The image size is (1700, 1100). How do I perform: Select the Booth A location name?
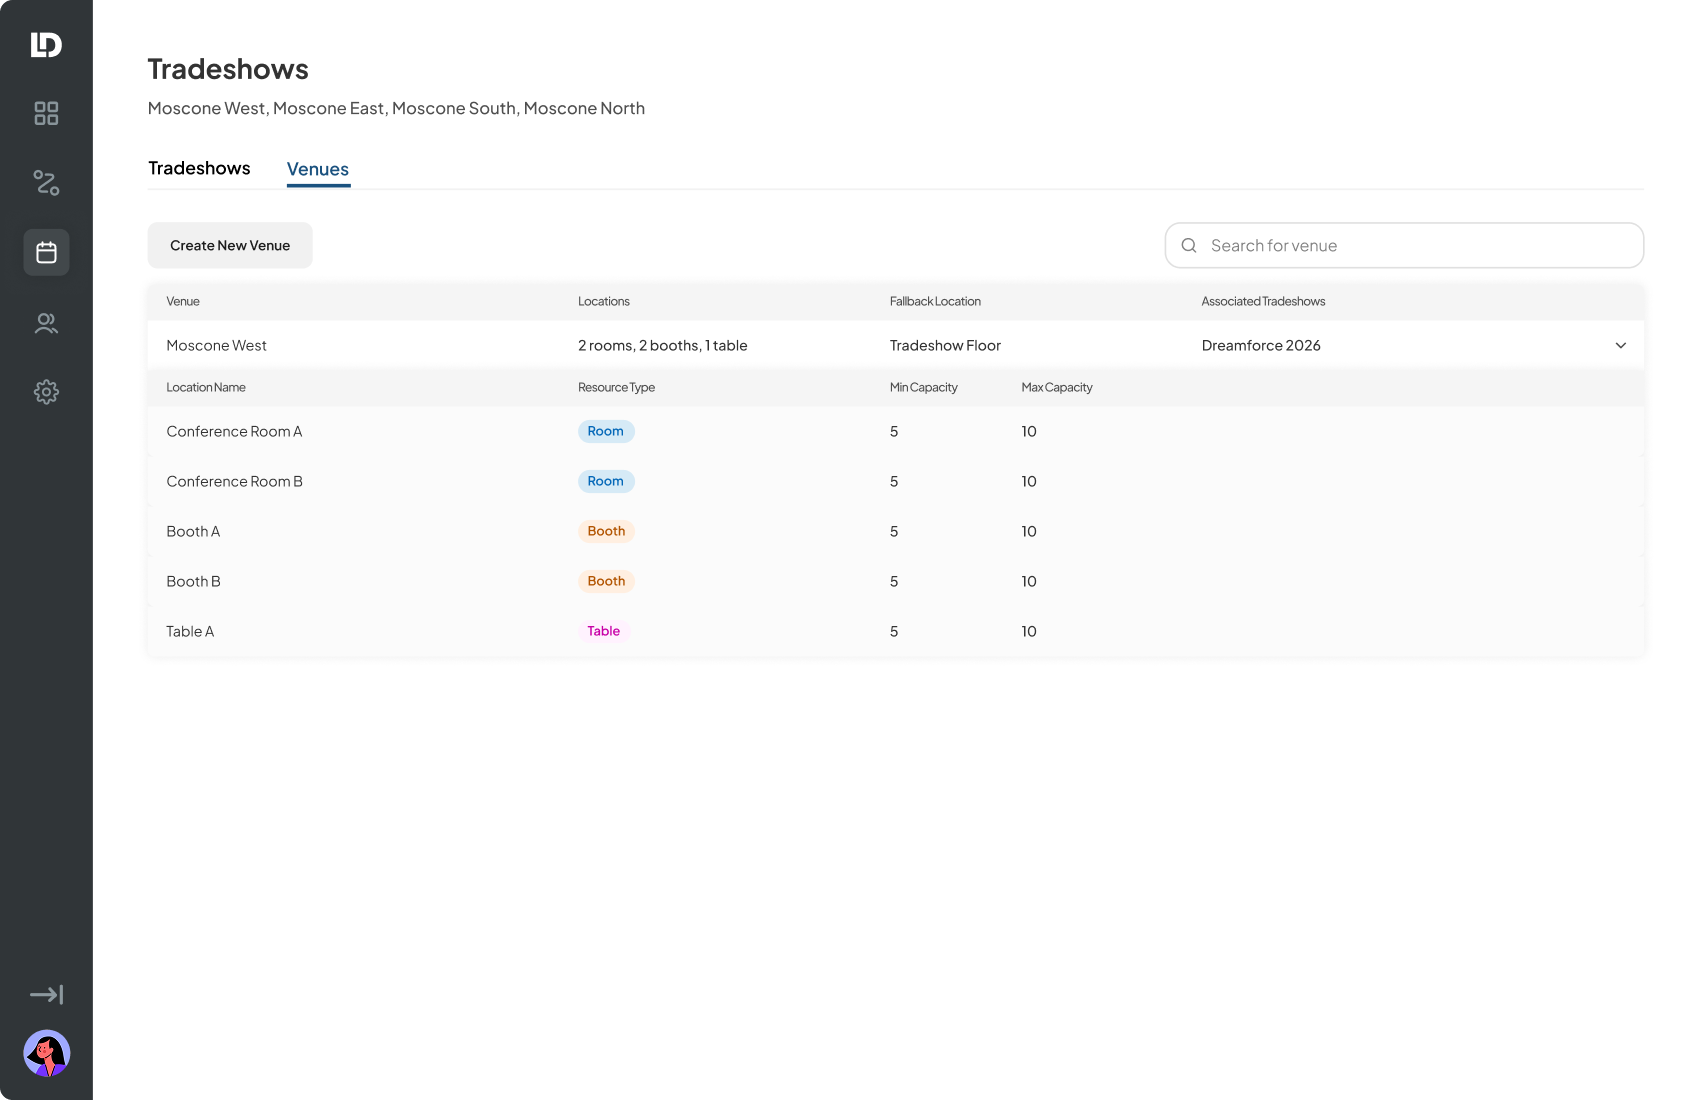(x=193, y=531)
